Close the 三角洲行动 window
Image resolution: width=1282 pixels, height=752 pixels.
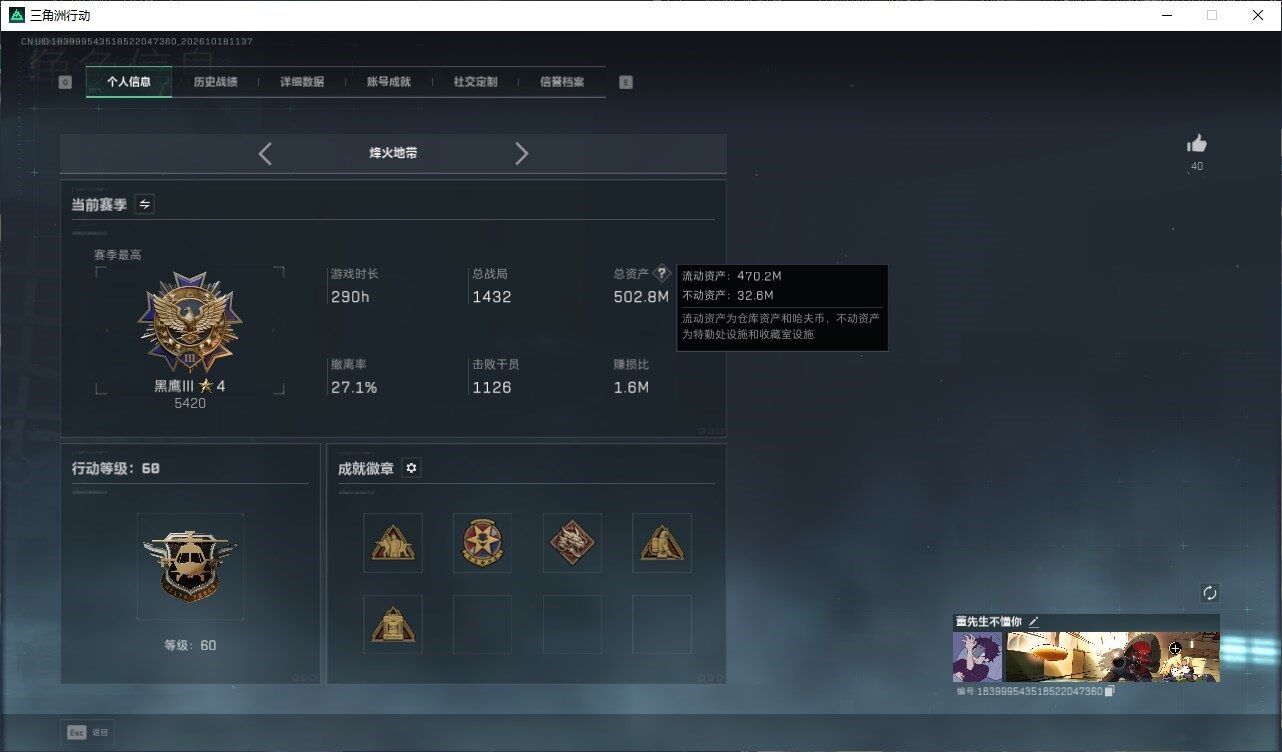tap(1258, 15)
